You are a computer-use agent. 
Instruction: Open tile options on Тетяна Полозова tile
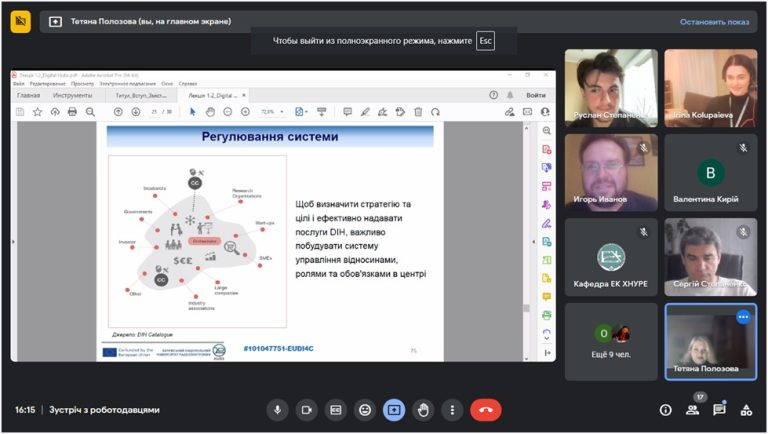pyautogui.click(x=743, y=317)
